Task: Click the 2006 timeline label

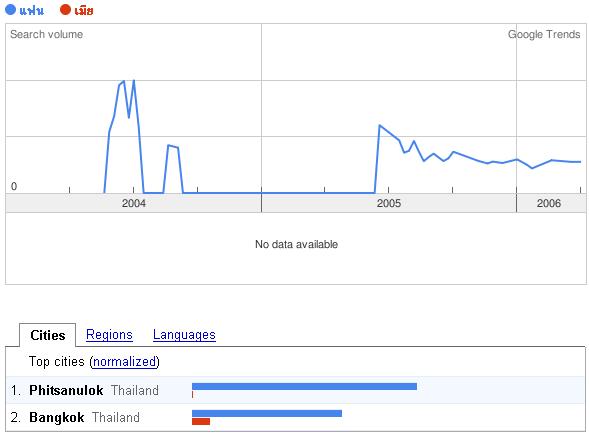Action: 549,203
